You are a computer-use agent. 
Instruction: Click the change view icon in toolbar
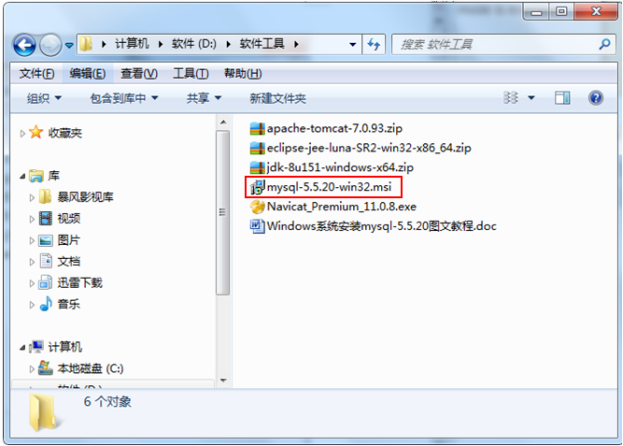[x=511, y=98]
